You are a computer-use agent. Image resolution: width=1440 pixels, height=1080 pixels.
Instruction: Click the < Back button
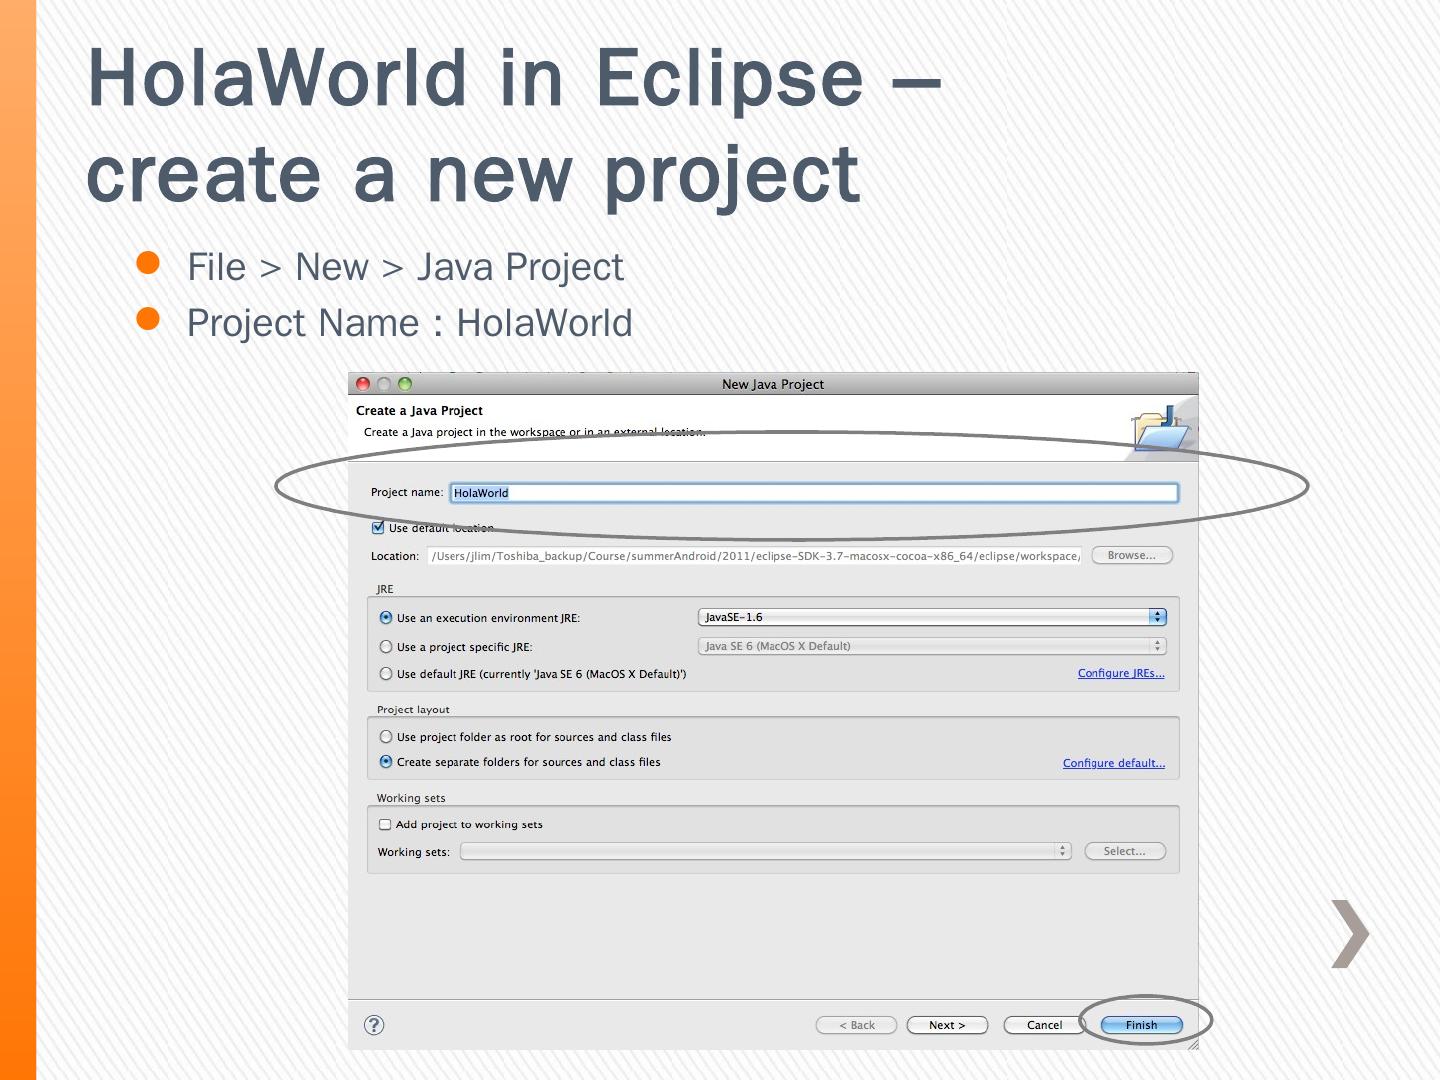click(x=856, y=1025)
